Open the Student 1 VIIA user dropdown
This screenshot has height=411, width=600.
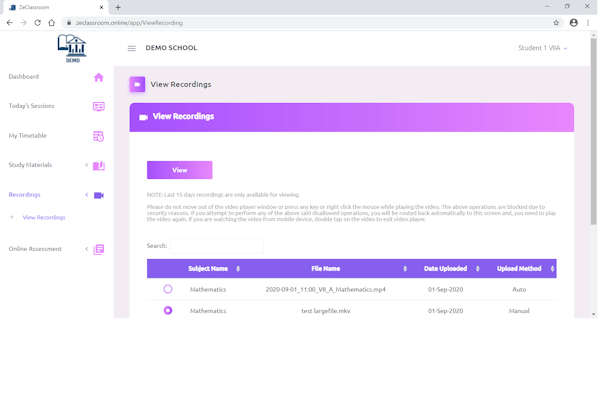pos(542,48)
